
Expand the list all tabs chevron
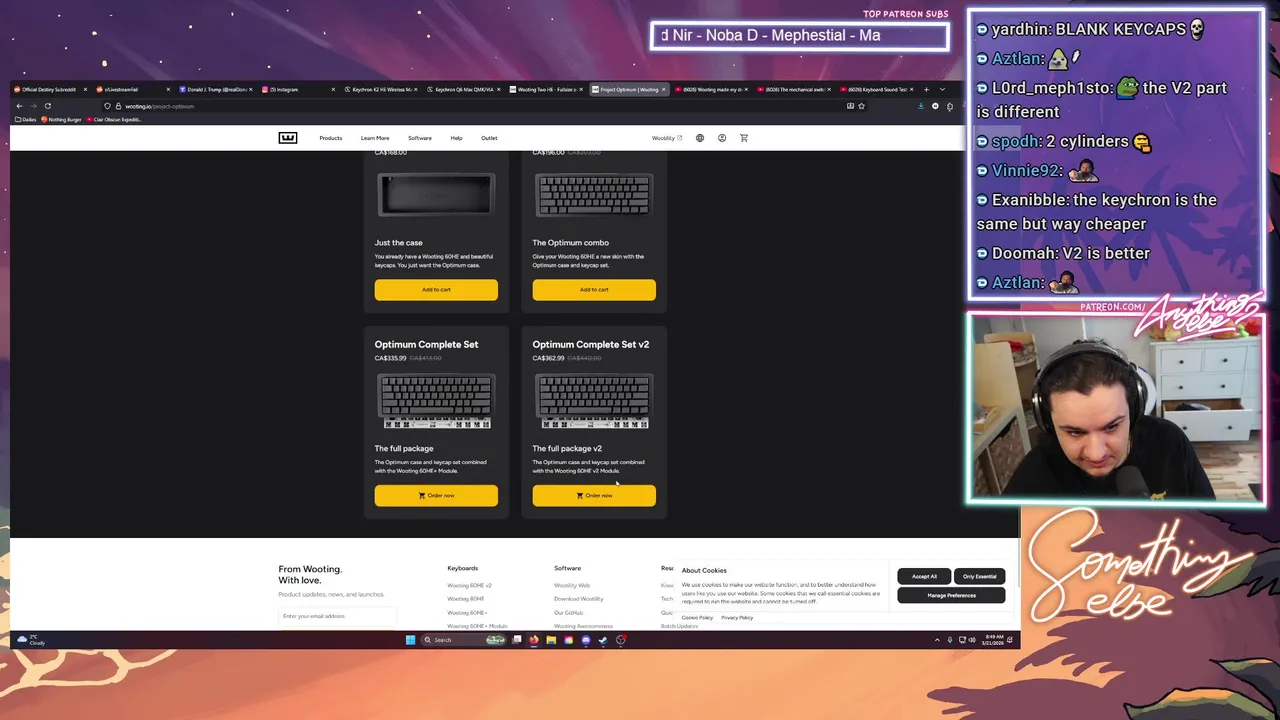pos(942,89)
